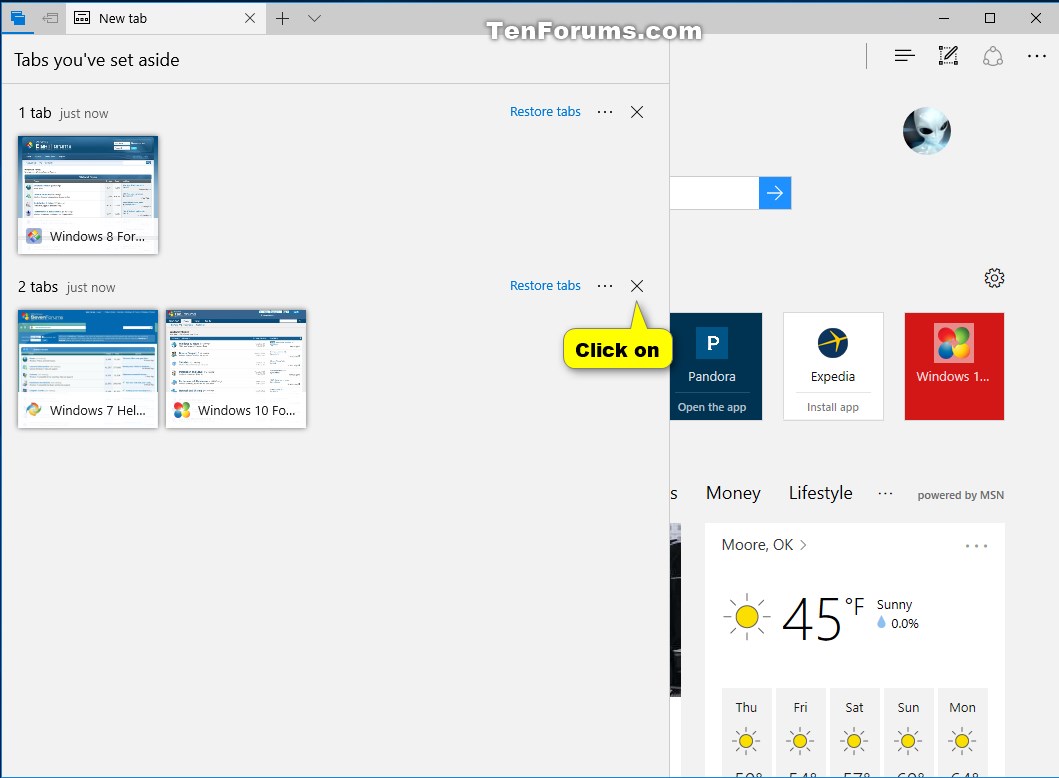1059x778 pixels.
Task: Remove the 1 tab group with X
Action: (x=637, y=112)
